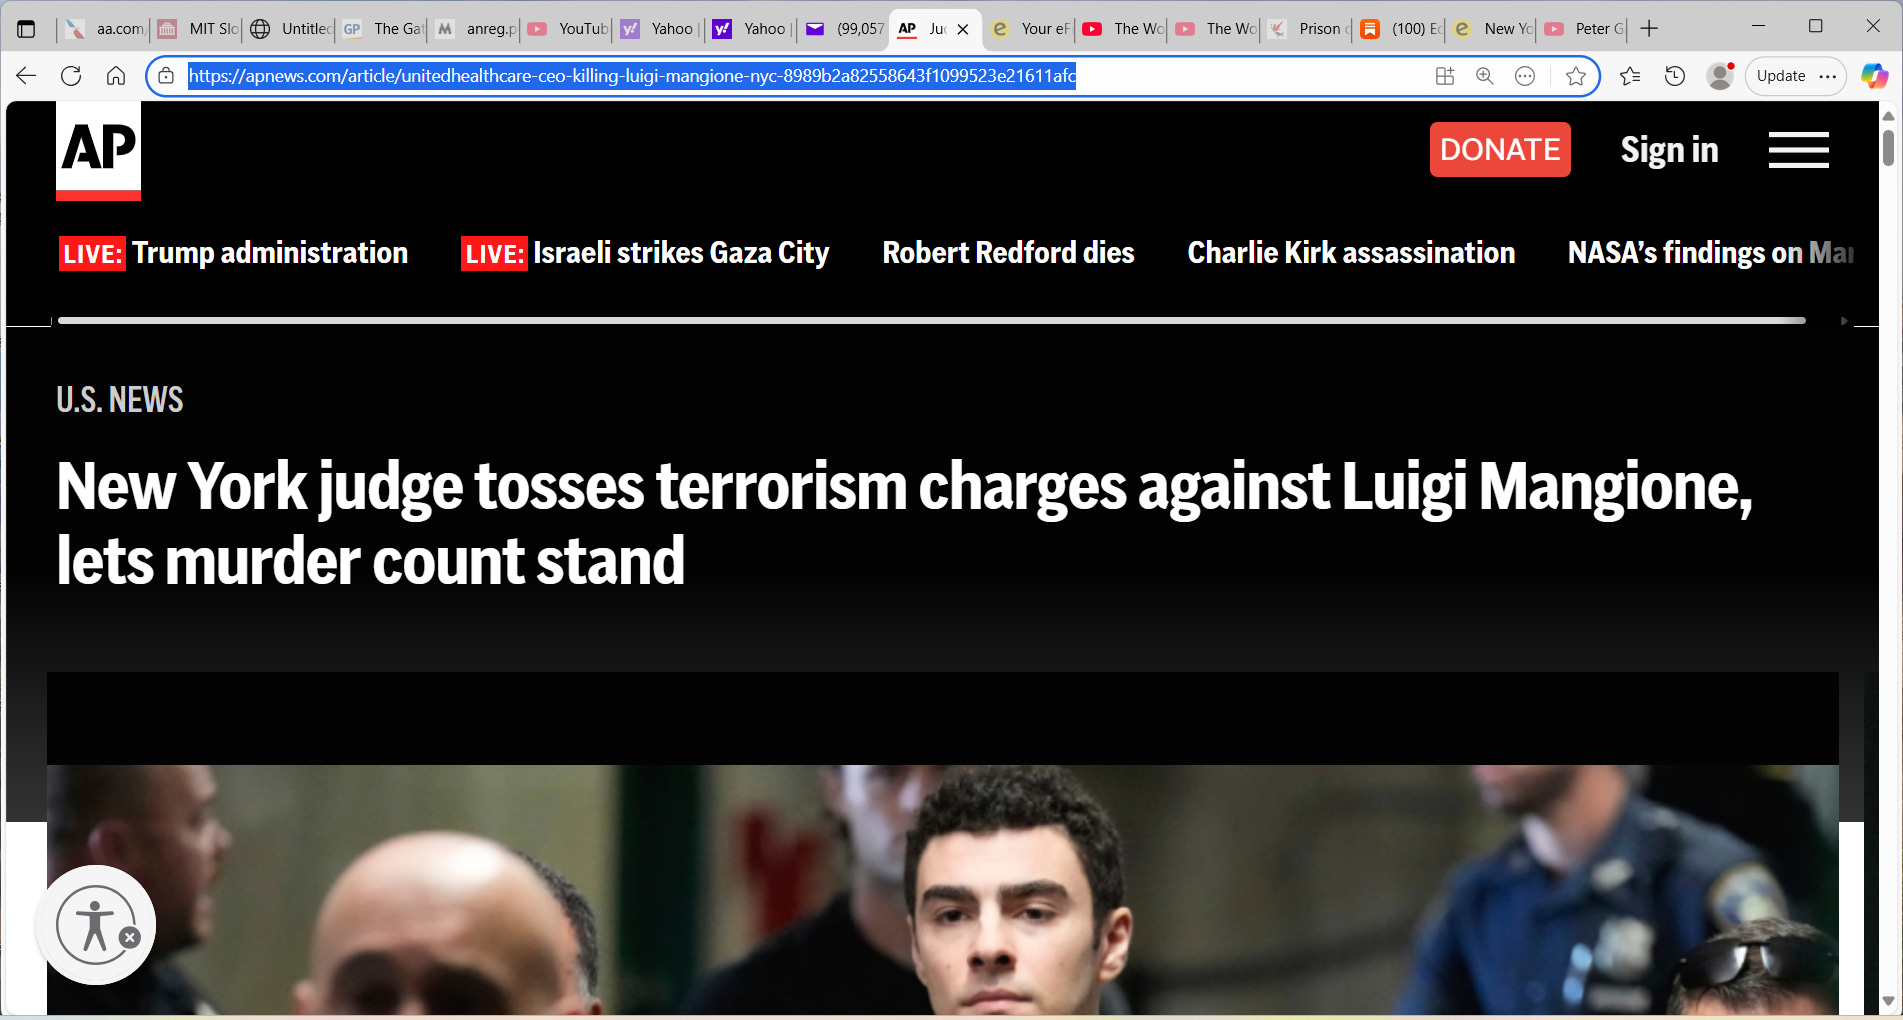Add this page to favorites star
This screenshot has width=1903, height=1020.
click(x=1576, y=76)
